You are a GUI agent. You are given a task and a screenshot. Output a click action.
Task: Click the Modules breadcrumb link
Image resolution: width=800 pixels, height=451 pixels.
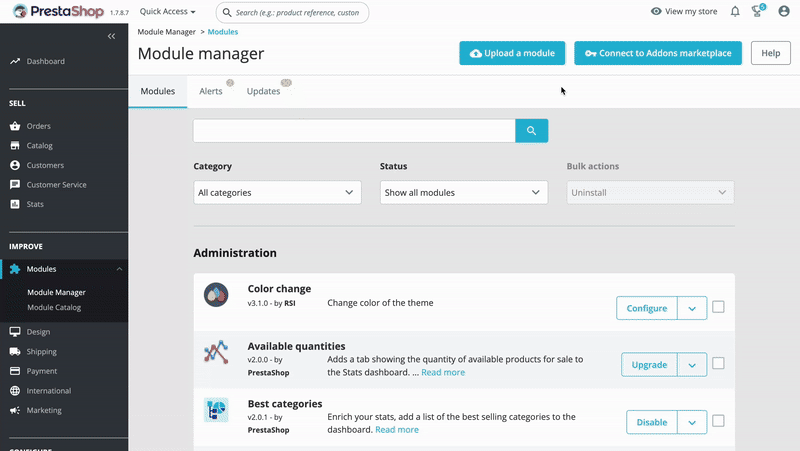(x=223, y=32)
